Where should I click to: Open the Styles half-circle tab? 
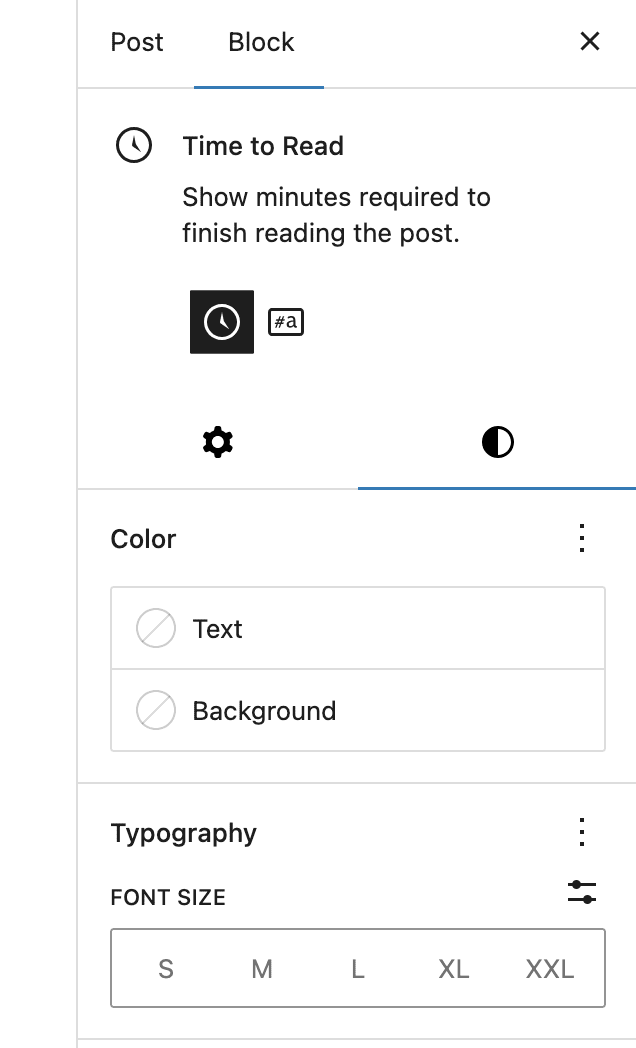pos(497,442)
